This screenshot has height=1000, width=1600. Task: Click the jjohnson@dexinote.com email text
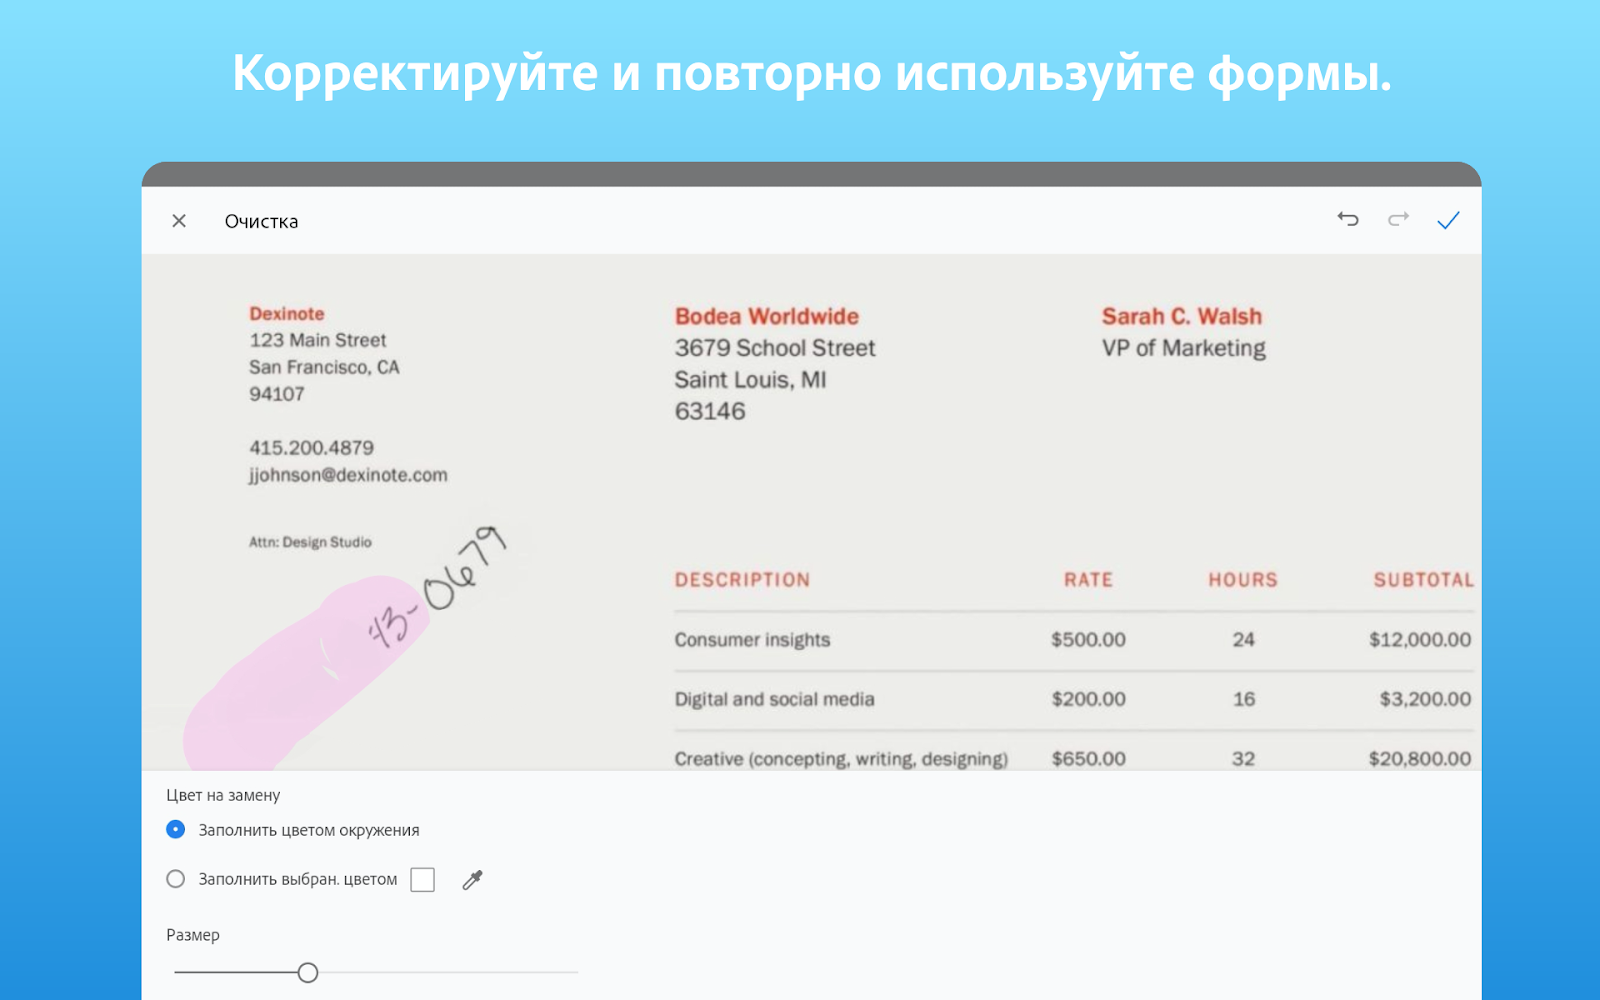[x=348, y=475]
